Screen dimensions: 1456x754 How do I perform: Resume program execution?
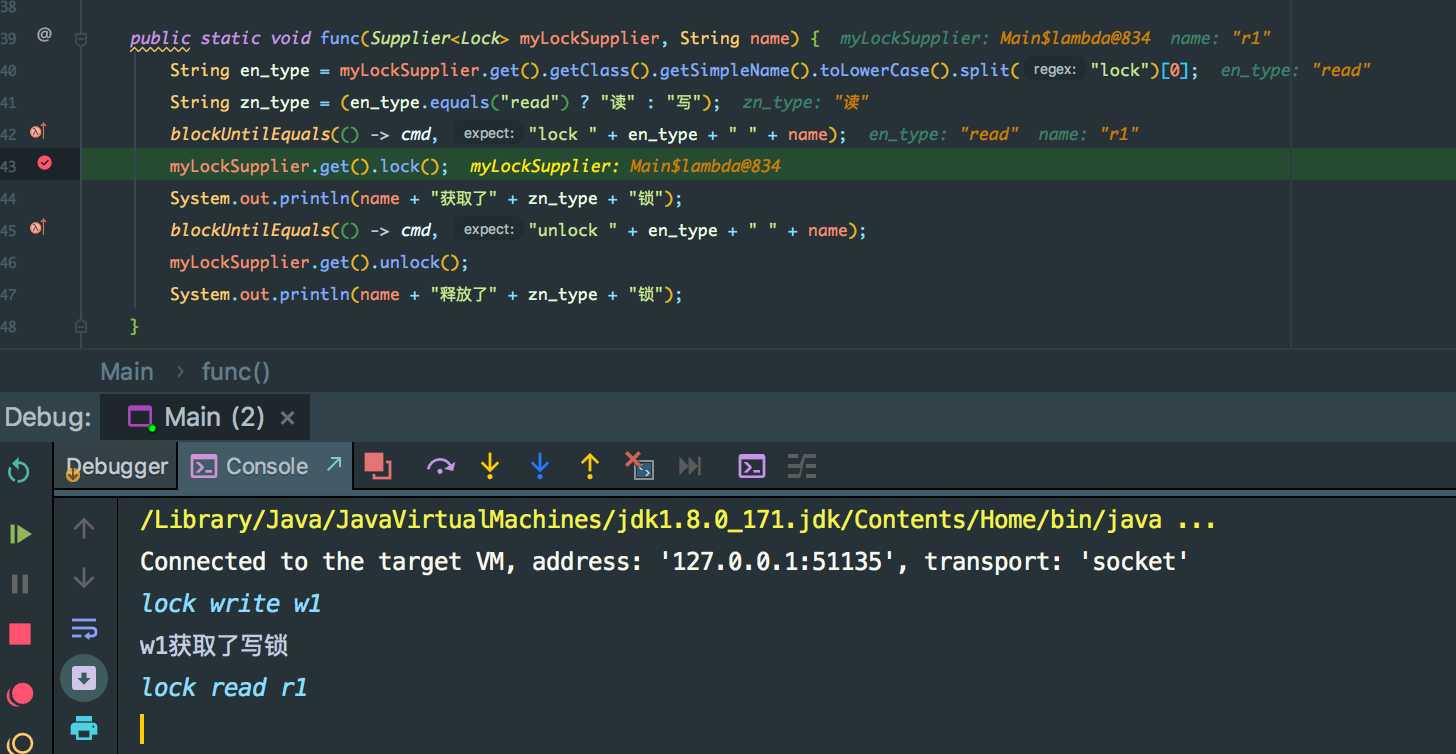click(20, 534)
